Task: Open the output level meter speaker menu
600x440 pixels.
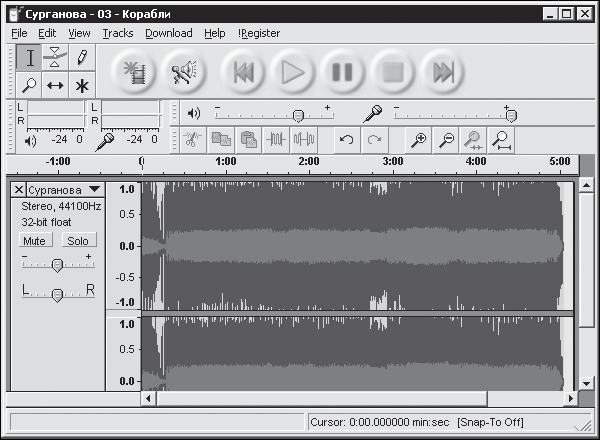Action: [x=30, y=141]
